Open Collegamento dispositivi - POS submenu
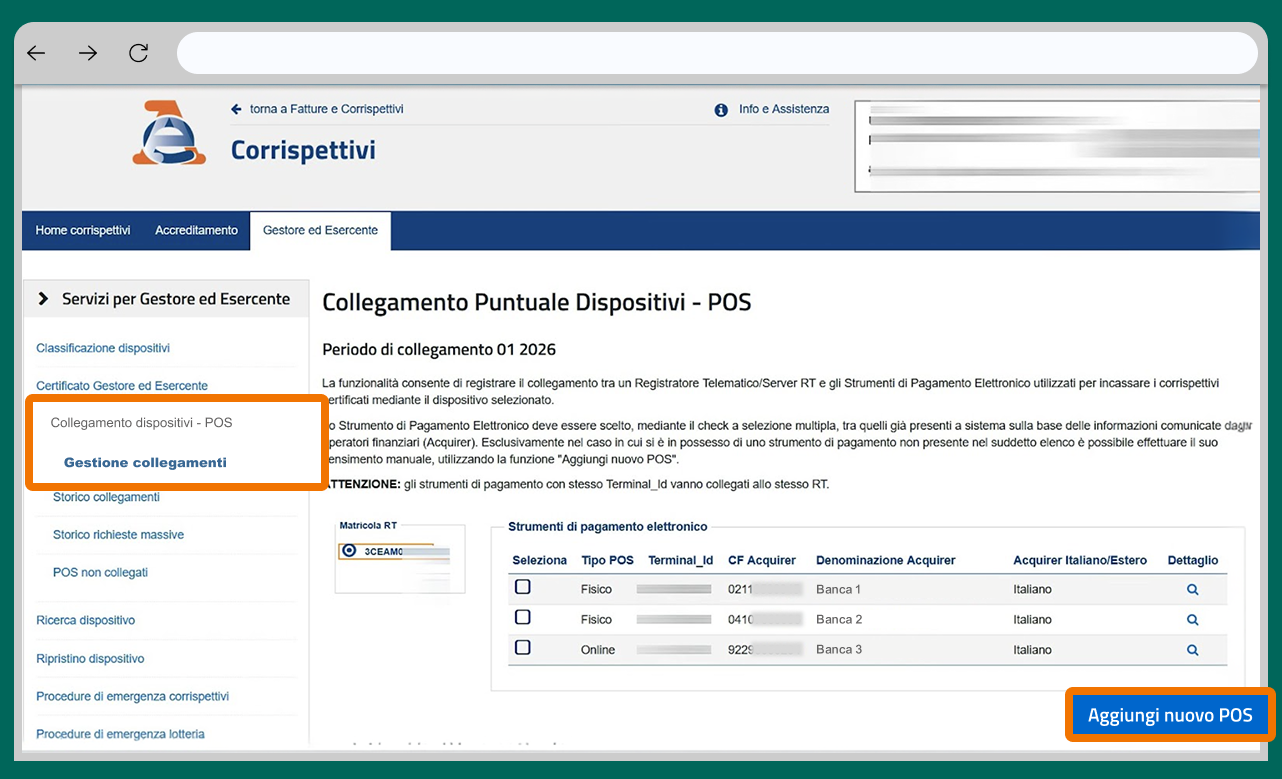Screen dimensions: 1282x779 pyautogui.click(x=141, y=423)
